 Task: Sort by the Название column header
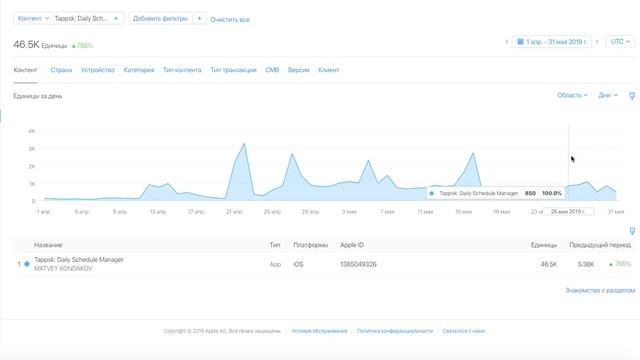pyautogui.click(x=48, y=245)
